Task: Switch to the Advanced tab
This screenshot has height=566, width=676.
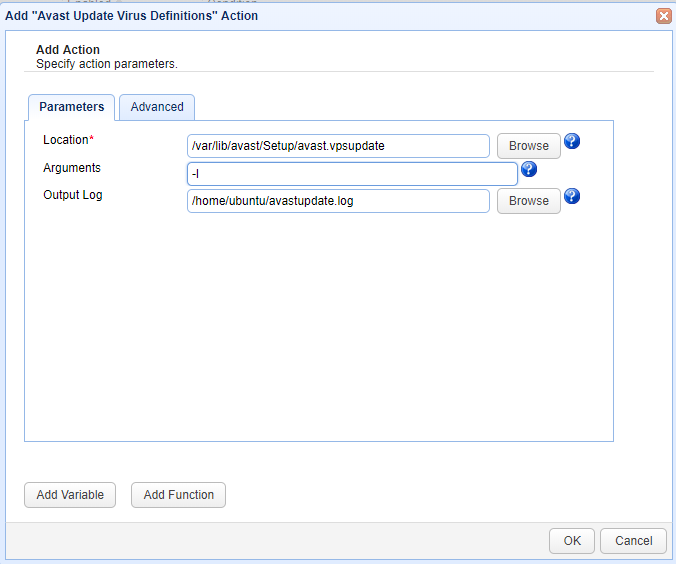Action: pos(157,107)
